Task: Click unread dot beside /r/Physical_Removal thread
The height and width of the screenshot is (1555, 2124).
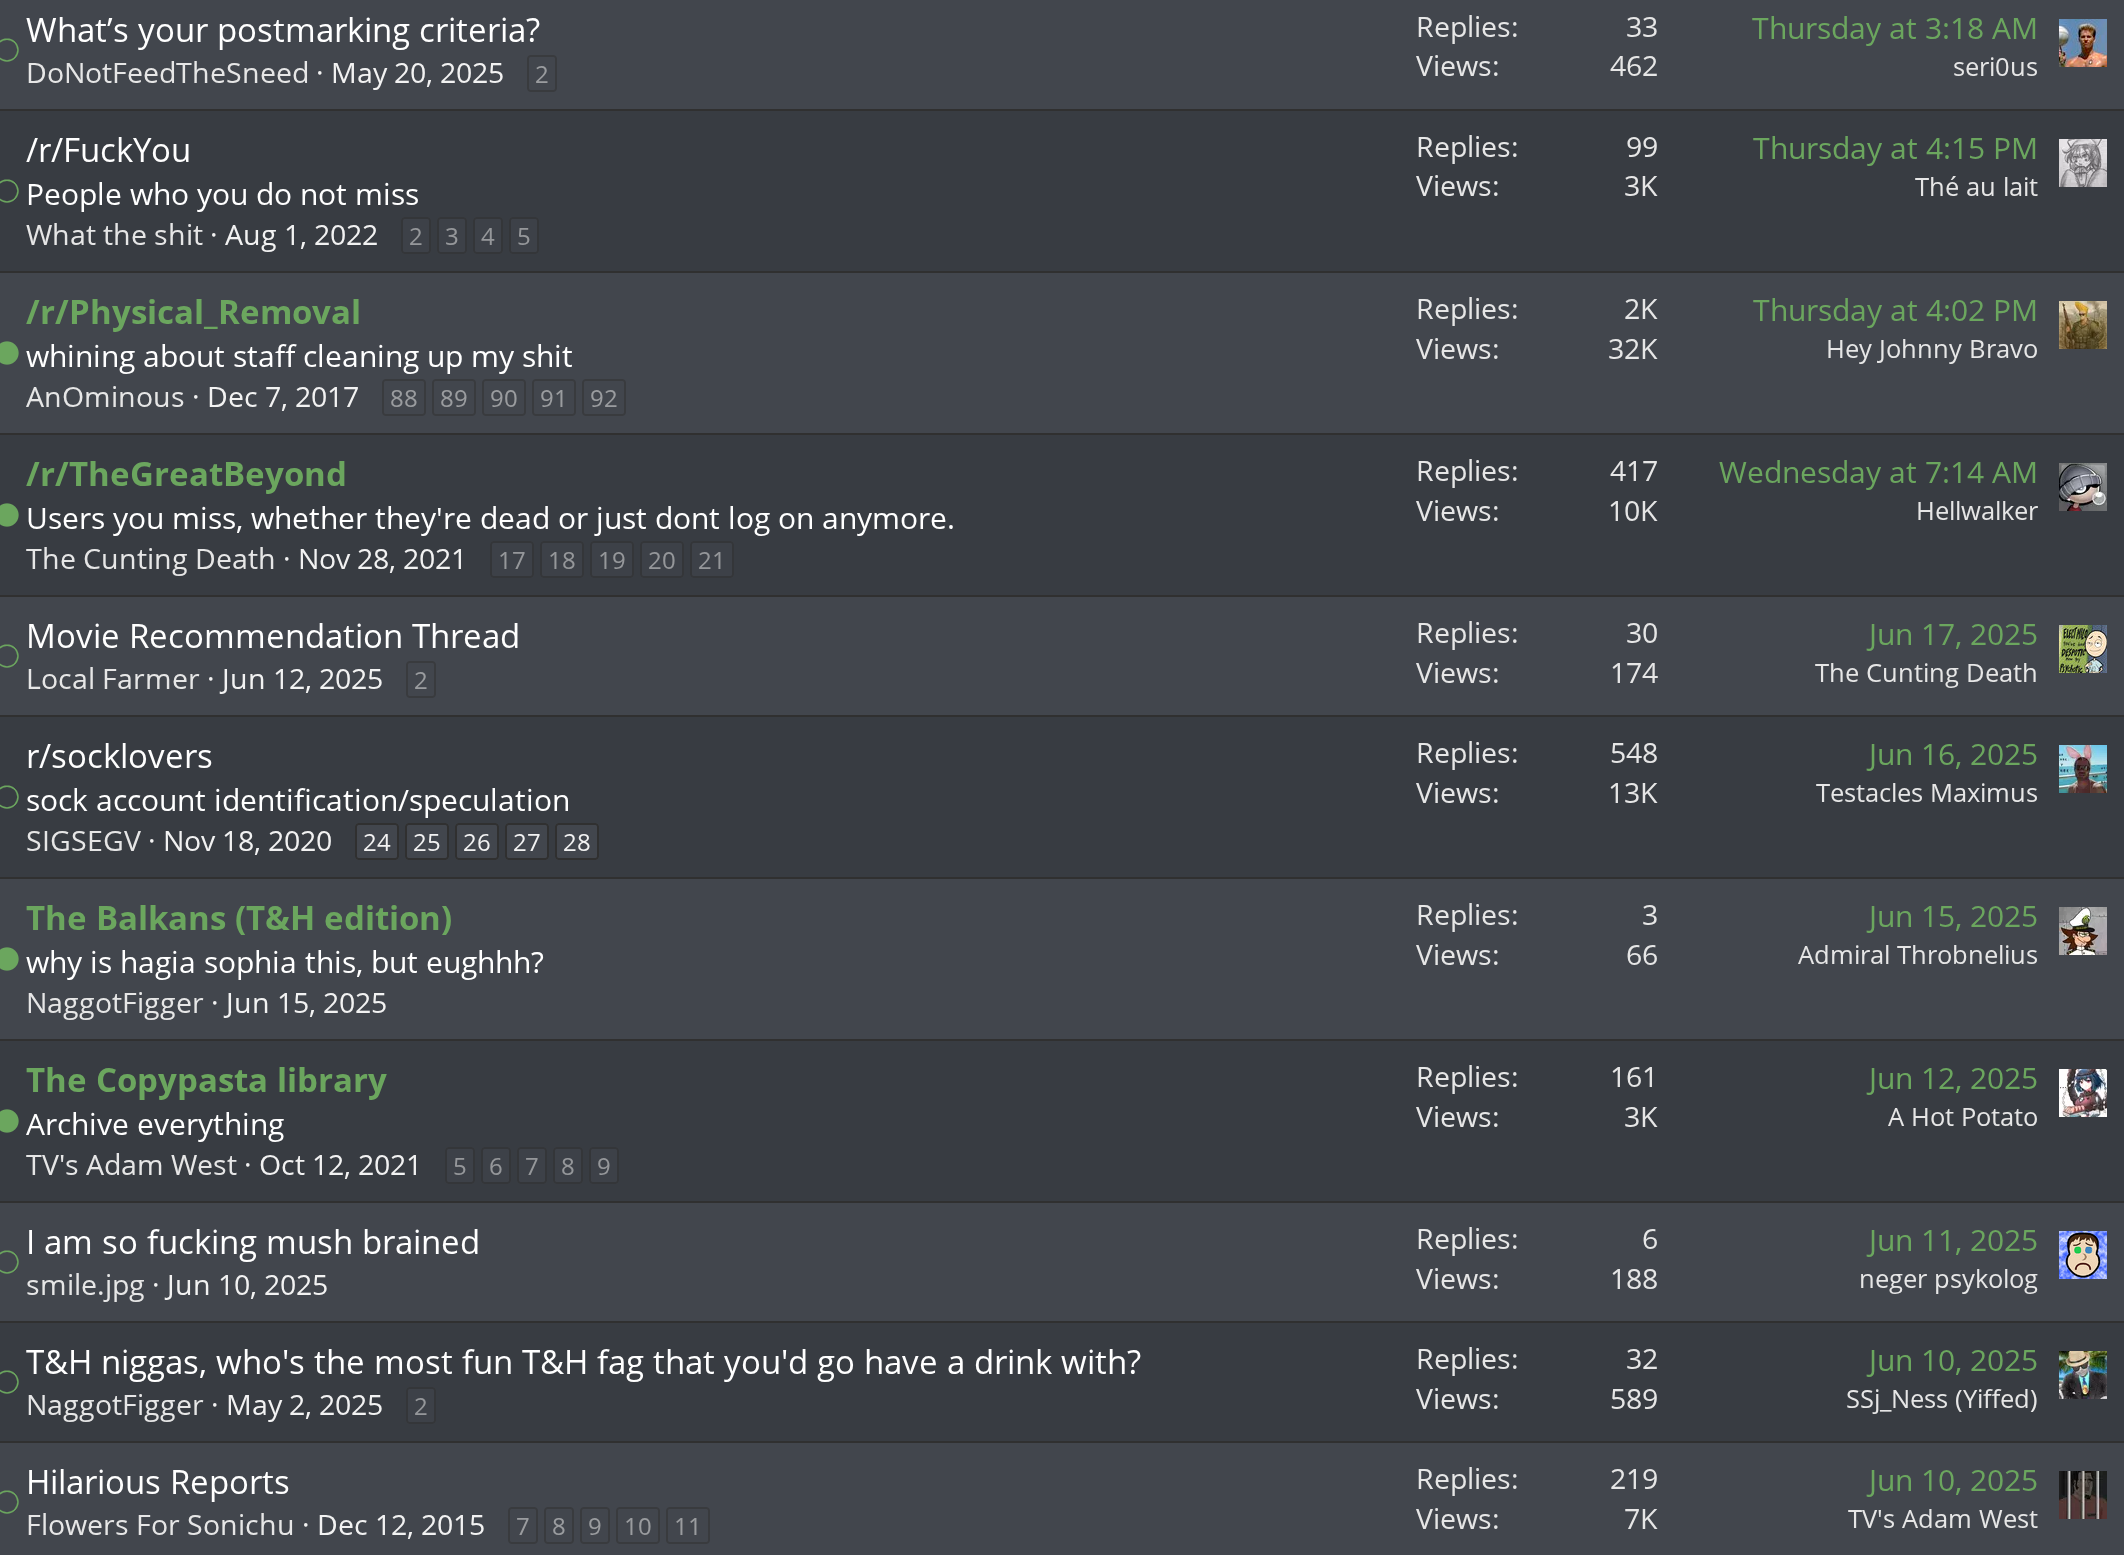Action: 8,353
